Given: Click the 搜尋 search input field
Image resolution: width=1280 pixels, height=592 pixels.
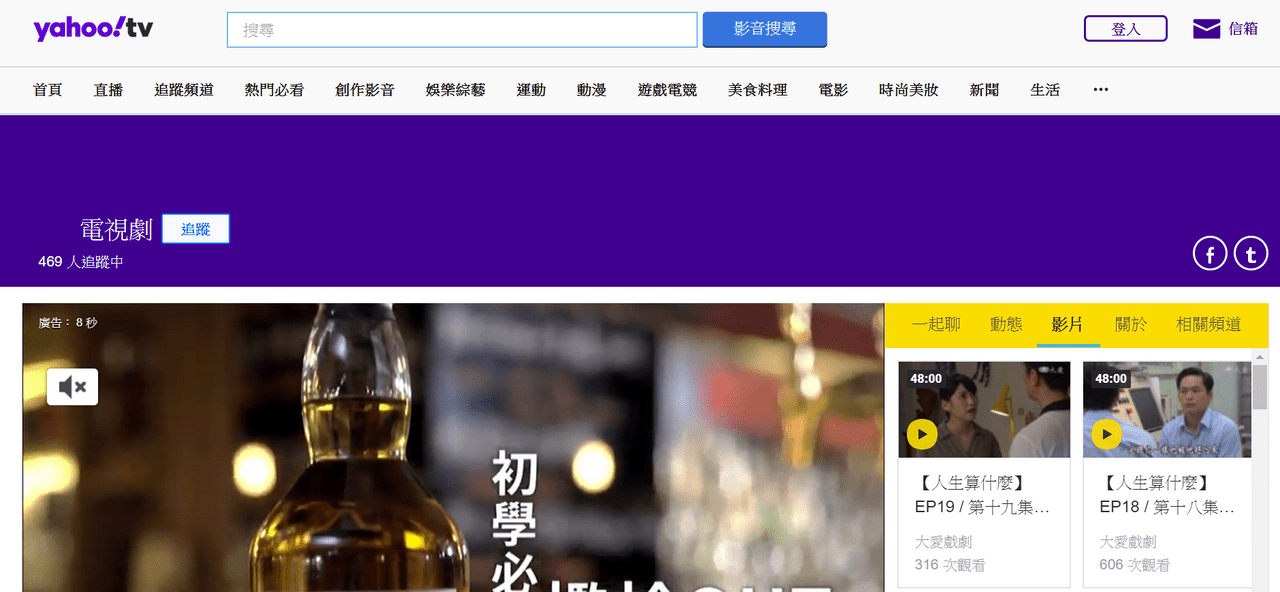Looking at the screenshot, I should [x=462, y=30].
